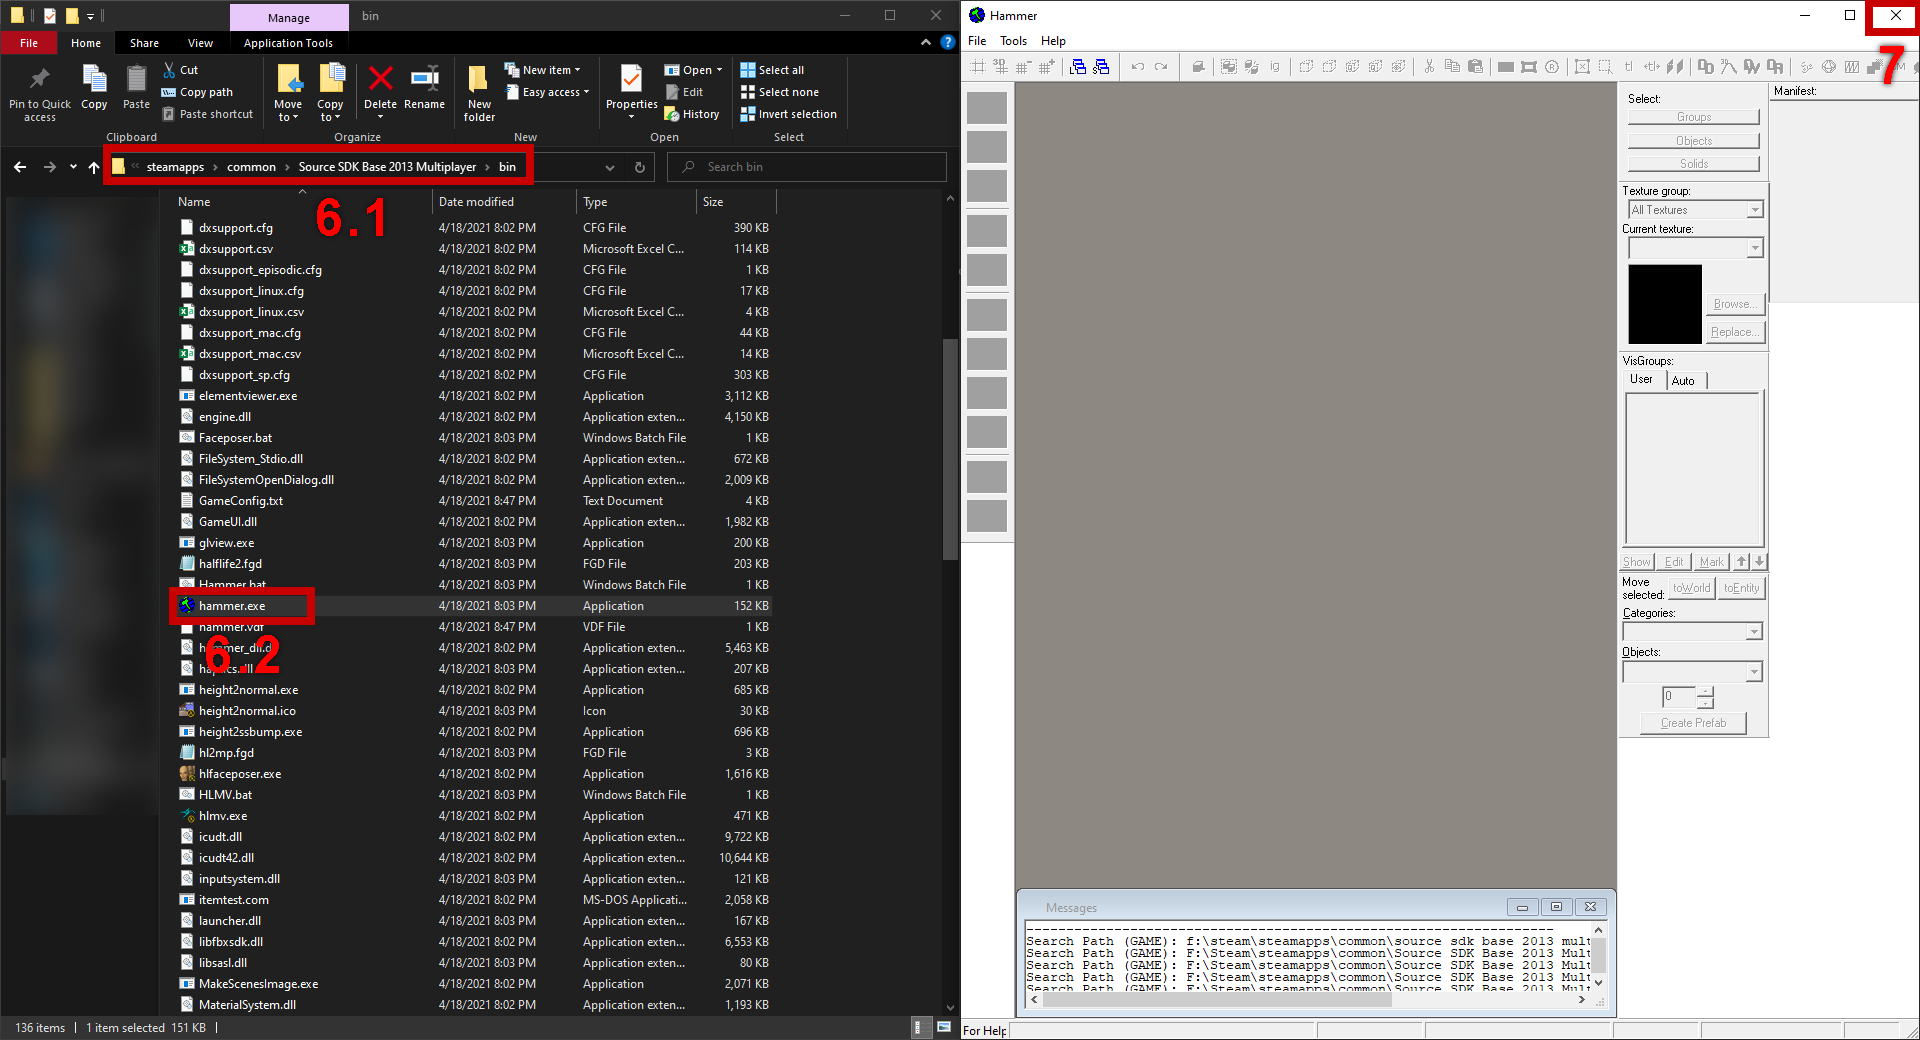This screenshot has width=1920, height=1040.
Task: Click the Undo arrow in Hammer toolbar
Action: [1138, 67]
